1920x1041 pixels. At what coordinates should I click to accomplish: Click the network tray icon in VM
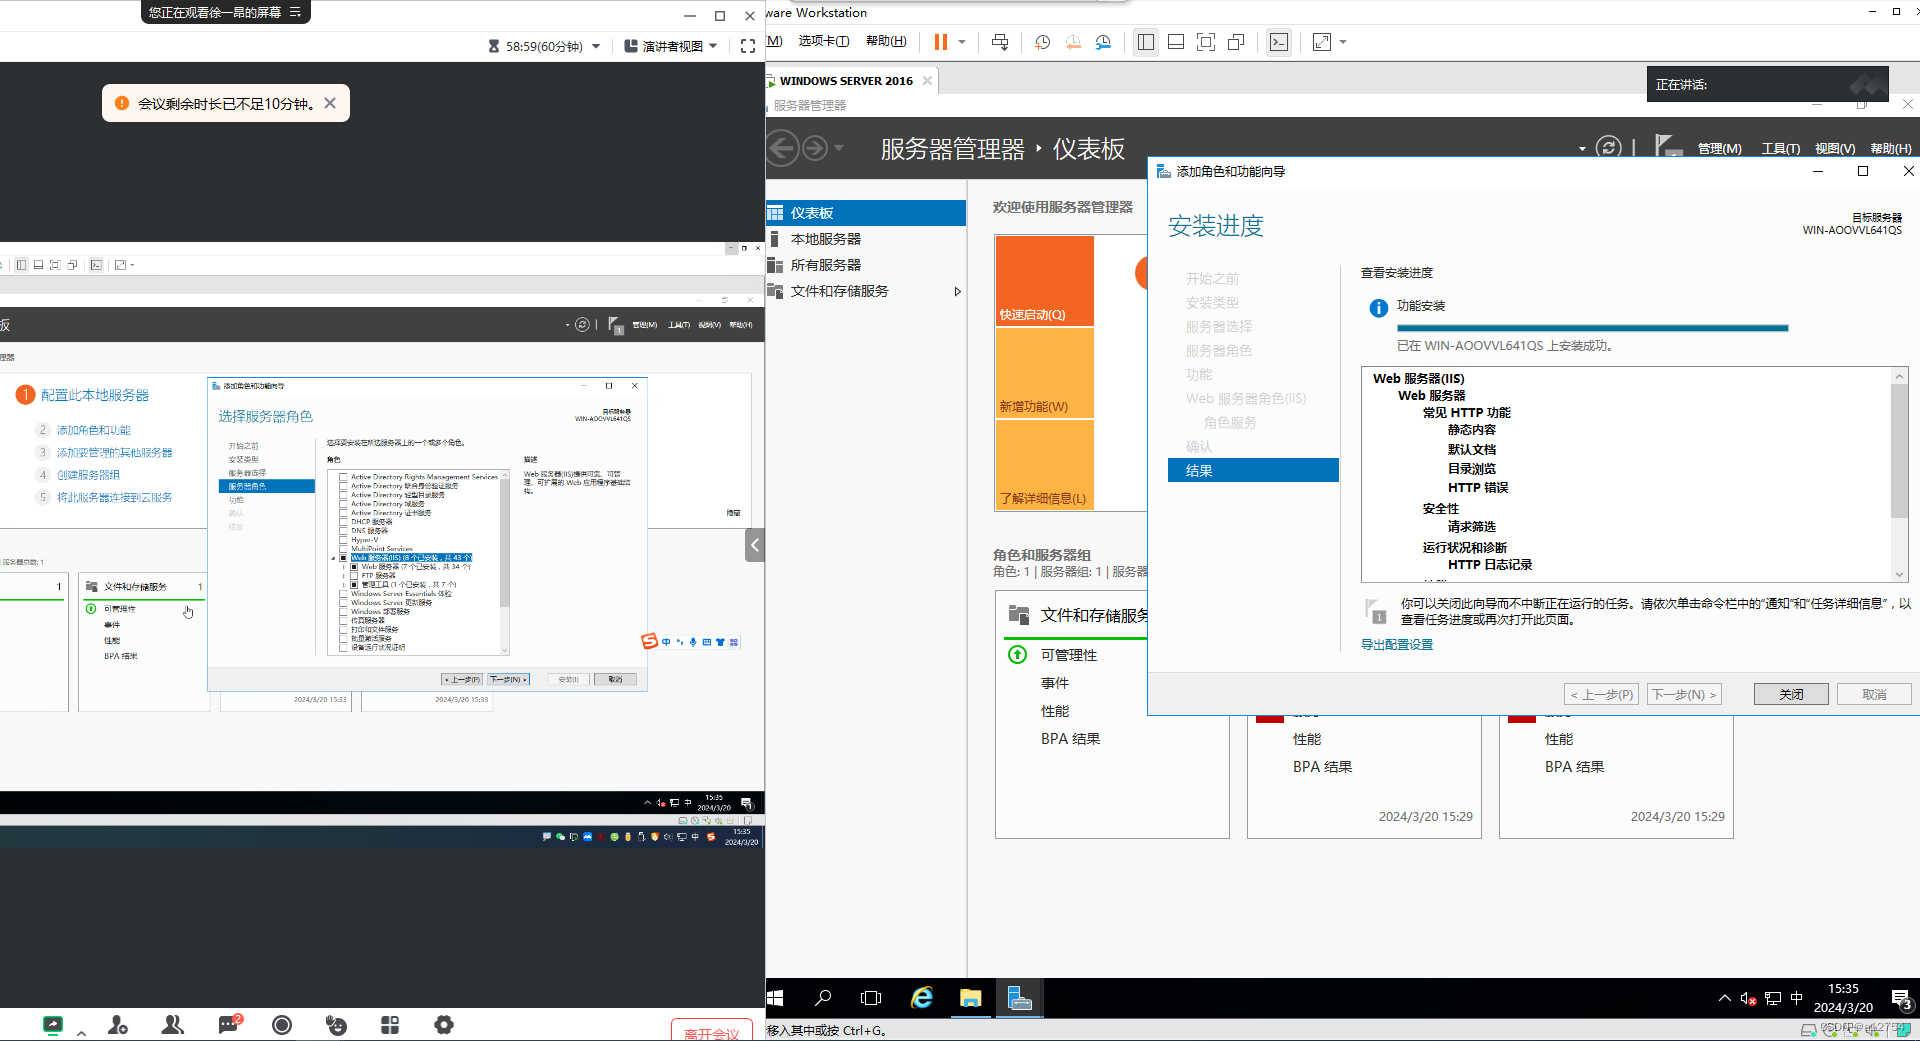click(x=1773, y=998)
